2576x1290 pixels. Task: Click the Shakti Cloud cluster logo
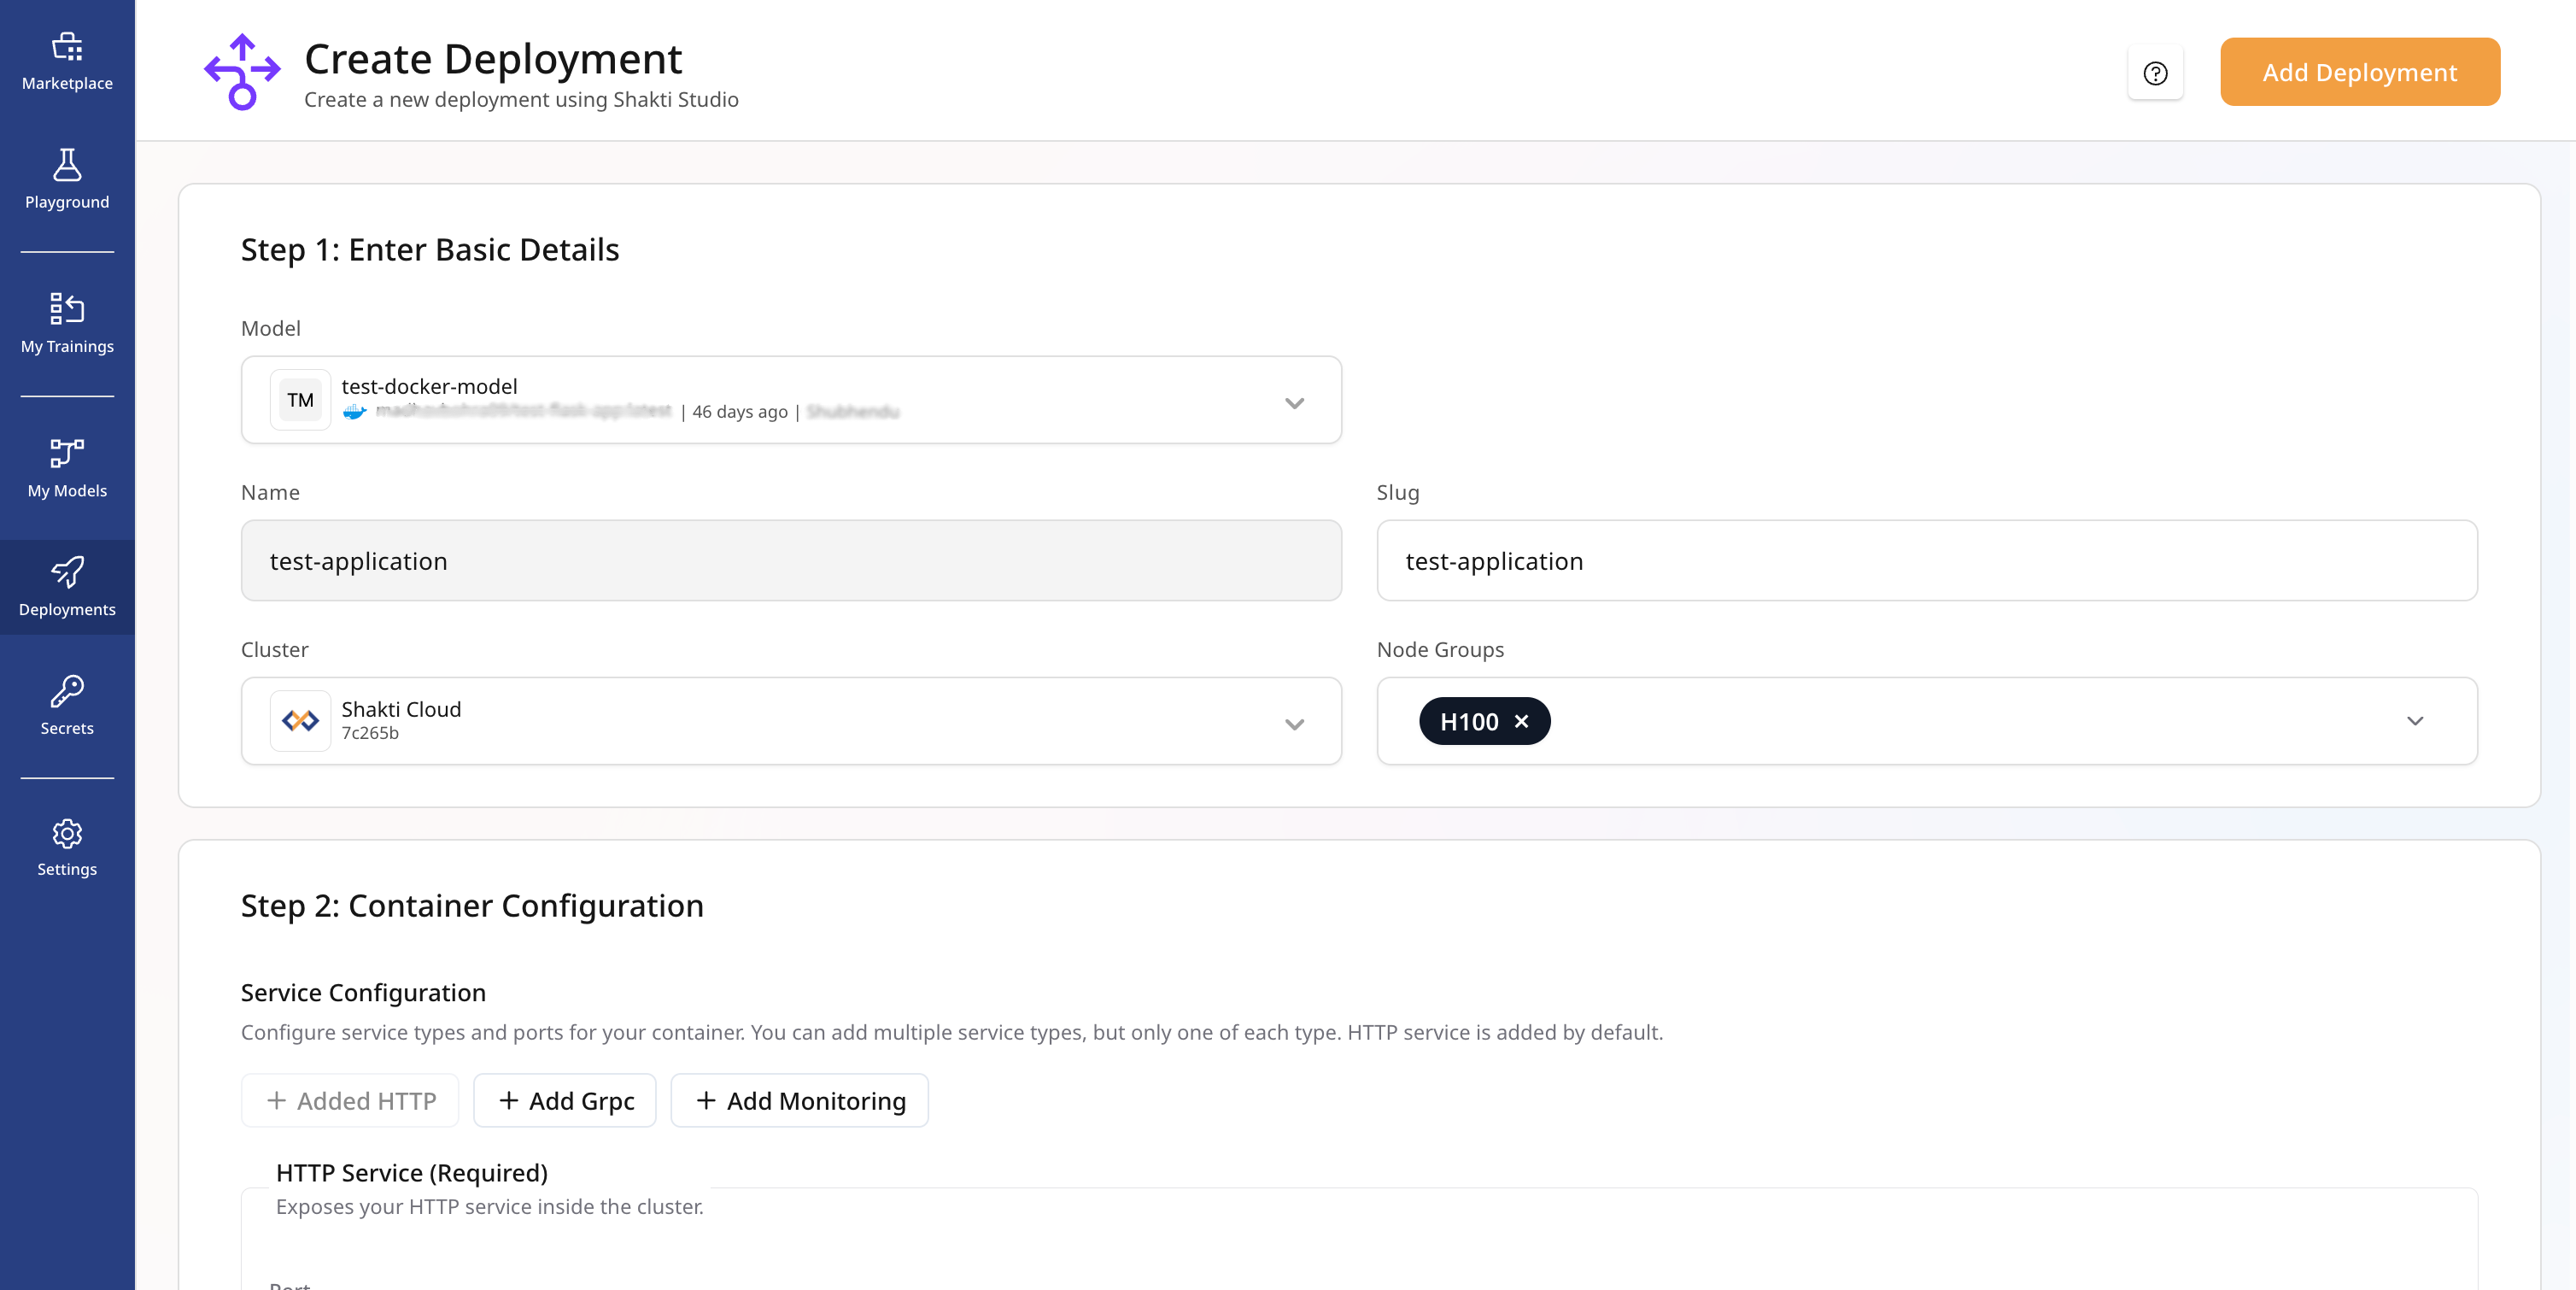tap(299, 720)
